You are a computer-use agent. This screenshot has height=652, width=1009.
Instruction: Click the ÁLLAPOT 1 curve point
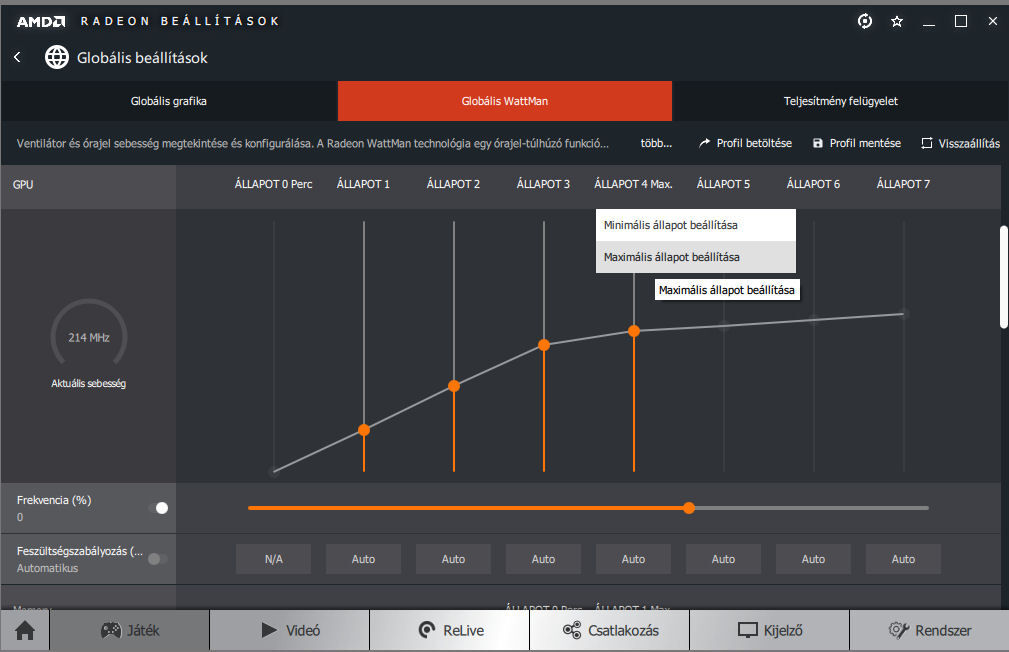pos(364,430)
